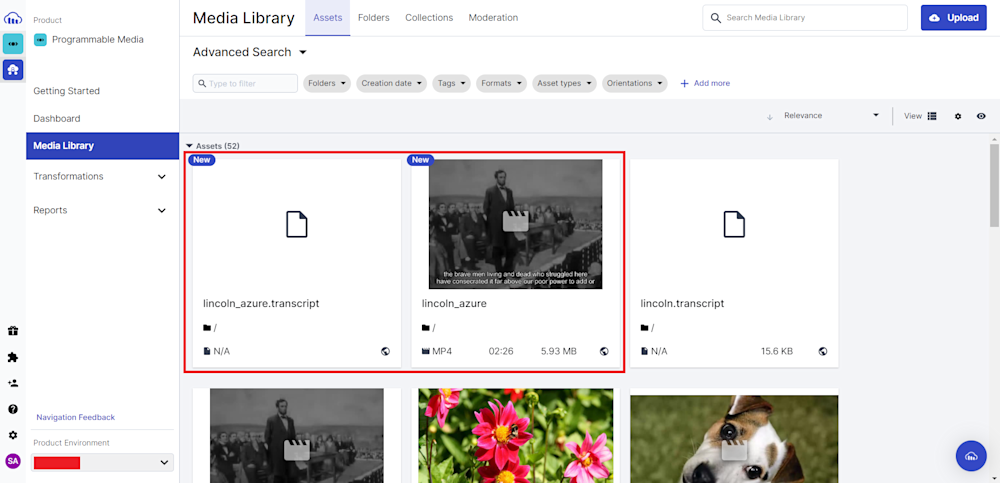Open the Tags filter dropdown
Viewport: 1000px width, 483px height.
tap(451, 84)
